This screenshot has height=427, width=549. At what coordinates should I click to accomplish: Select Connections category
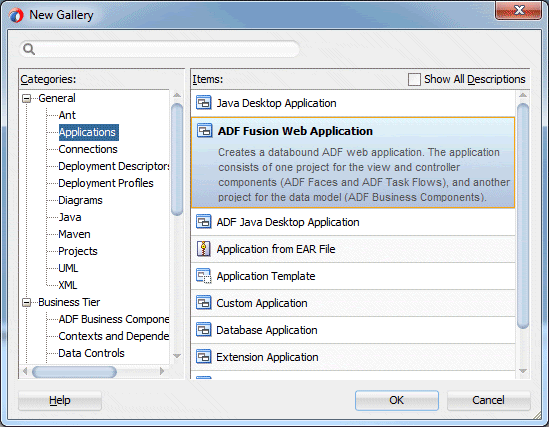88,149
